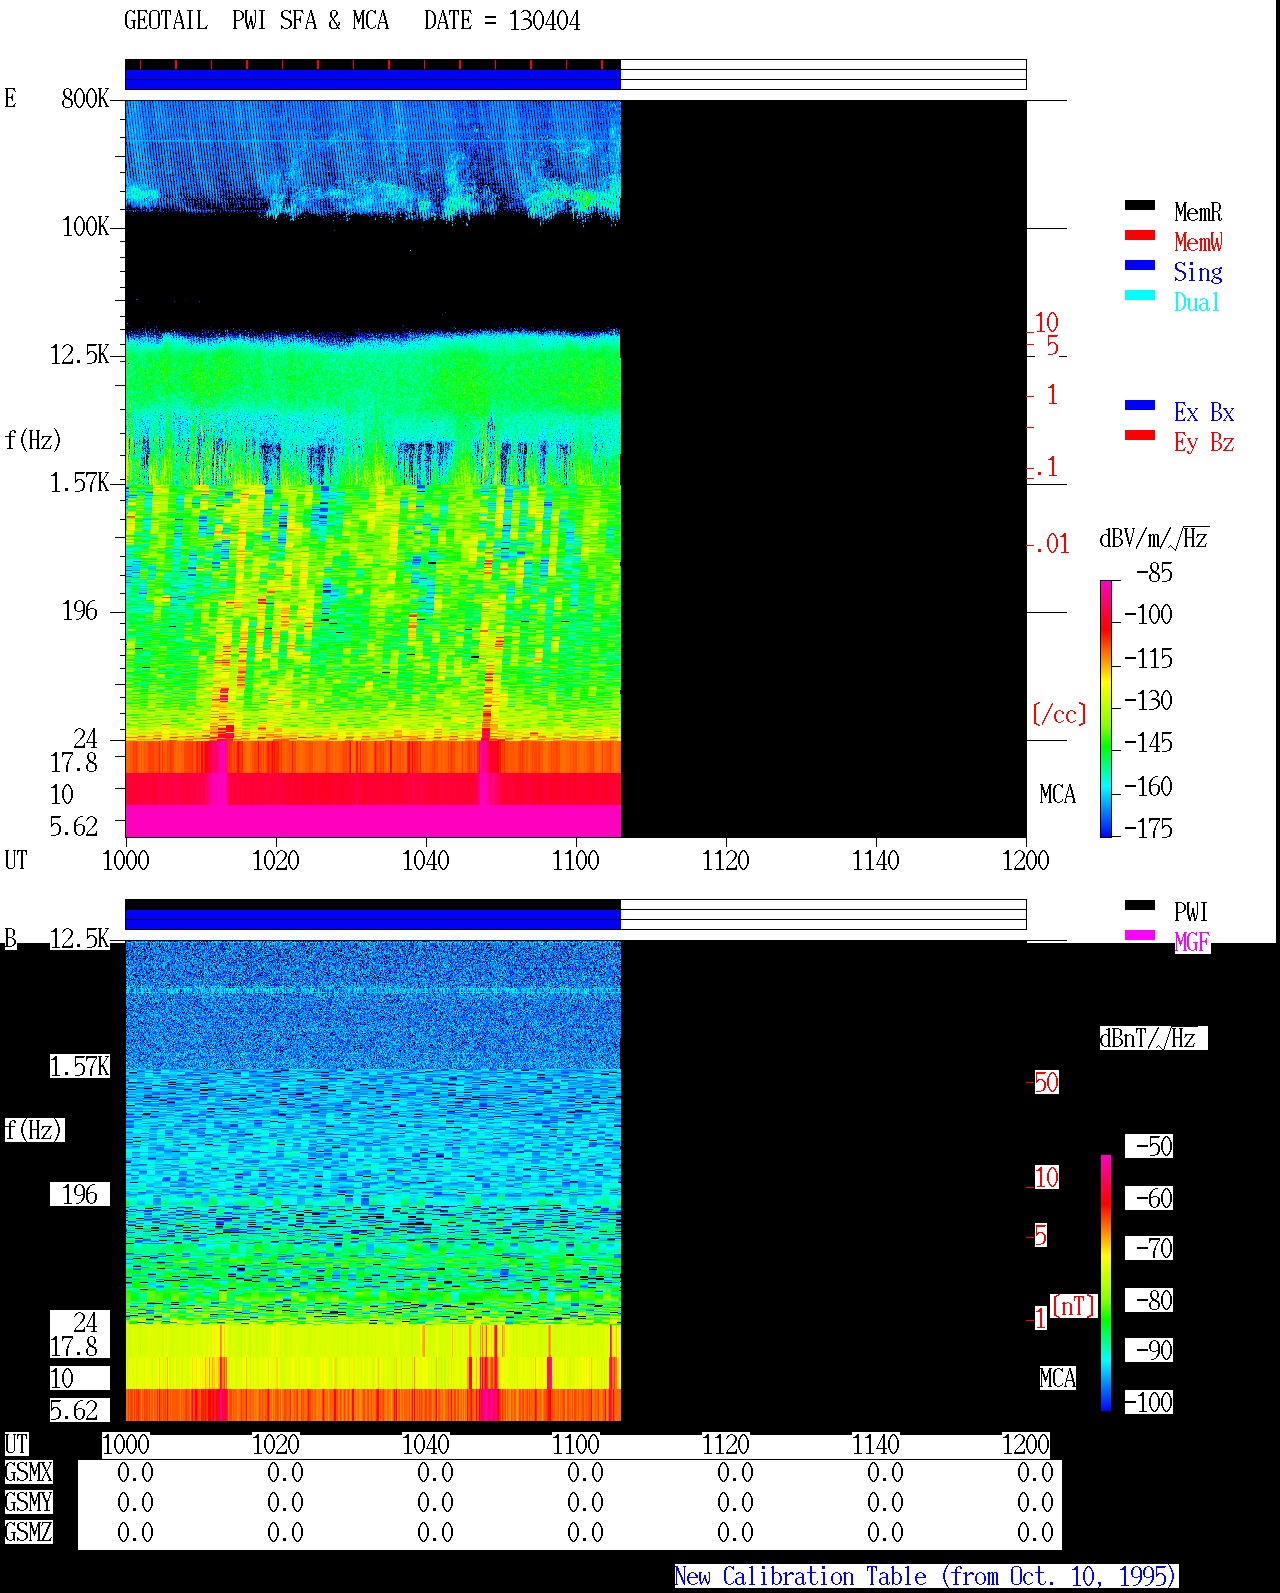The image size is (1280, 1593).
Task: Click the GSMY row label
Action: tap(28, 1503)
